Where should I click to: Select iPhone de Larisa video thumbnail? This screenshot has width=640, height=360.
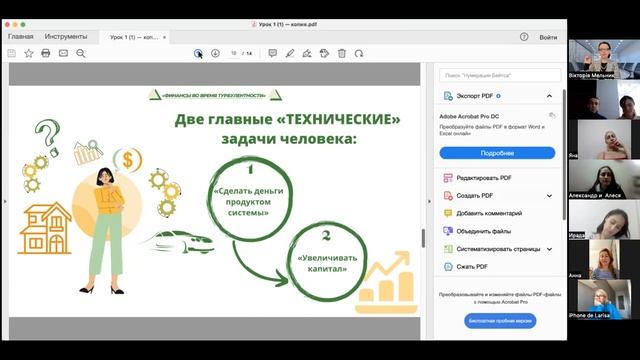[x=604, y=300]
